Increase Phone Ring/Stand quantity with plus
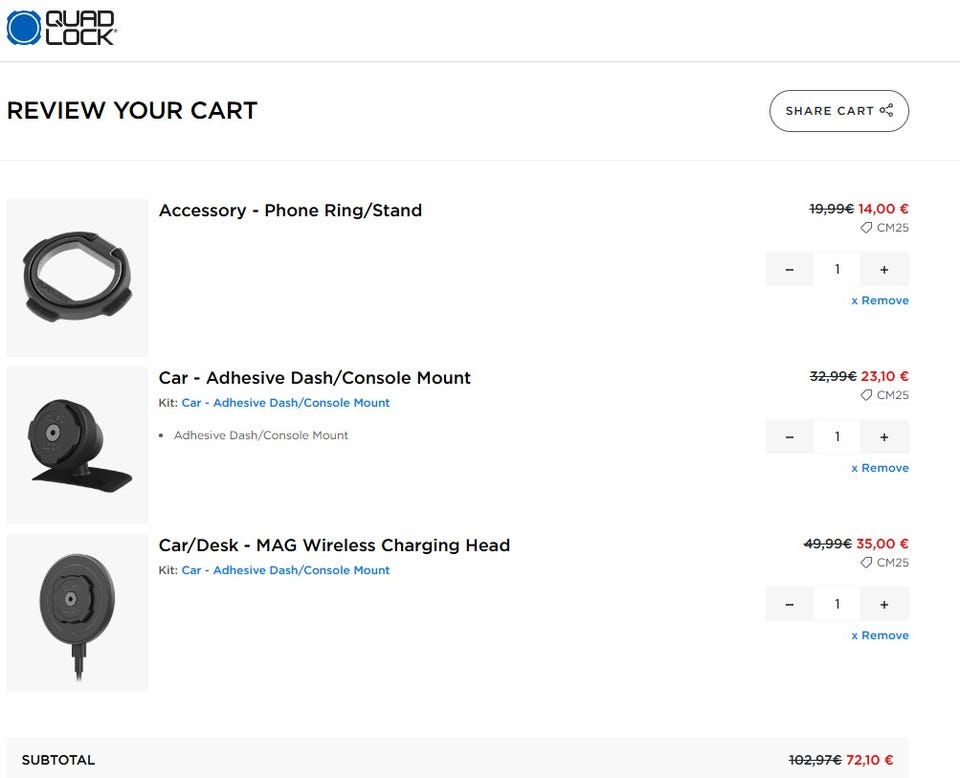This screenshot has height=778, width=960. click(884, 269)
